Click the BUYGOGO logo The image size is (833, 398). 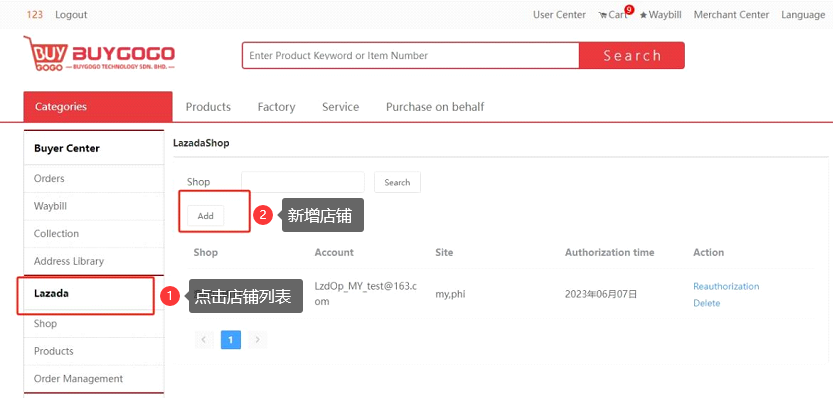99,54
